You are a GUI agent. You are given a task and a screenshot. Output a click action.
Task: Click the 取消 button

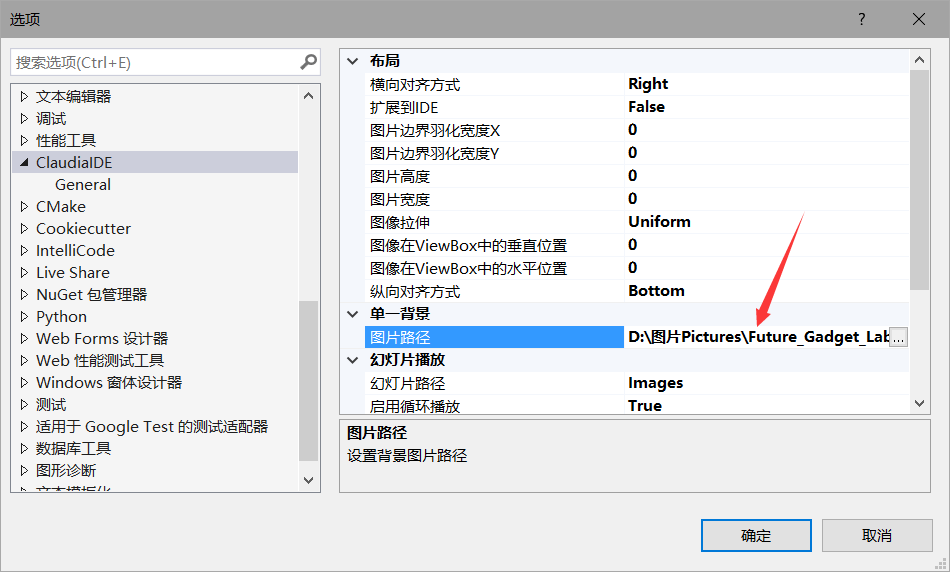click(876, 535)
